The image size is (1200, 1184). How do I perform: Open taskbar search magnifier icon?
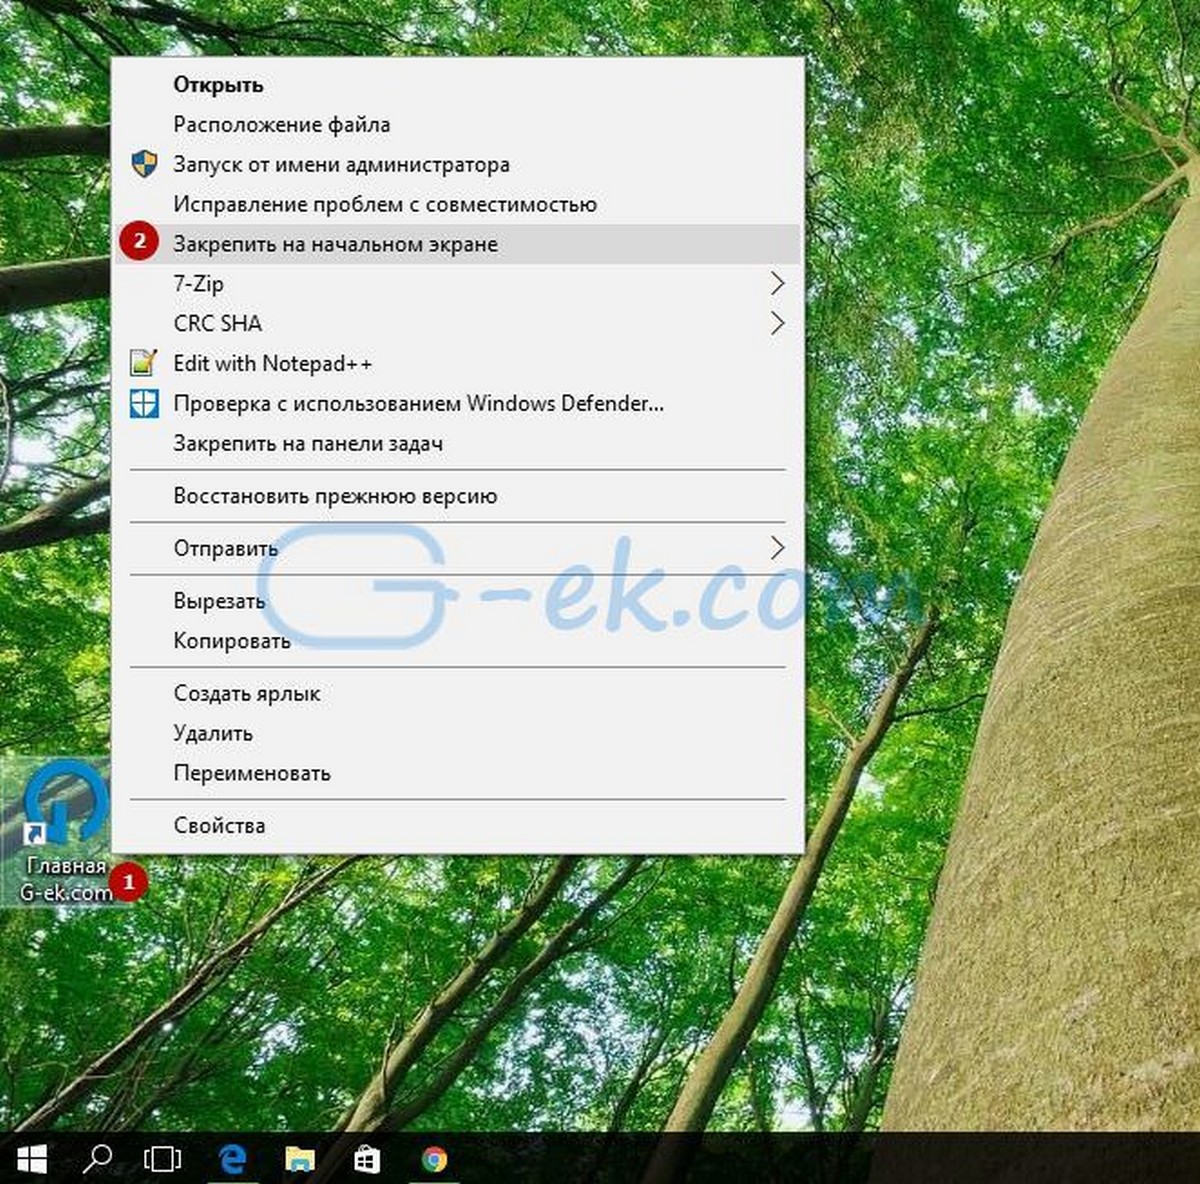[97, 1159]
